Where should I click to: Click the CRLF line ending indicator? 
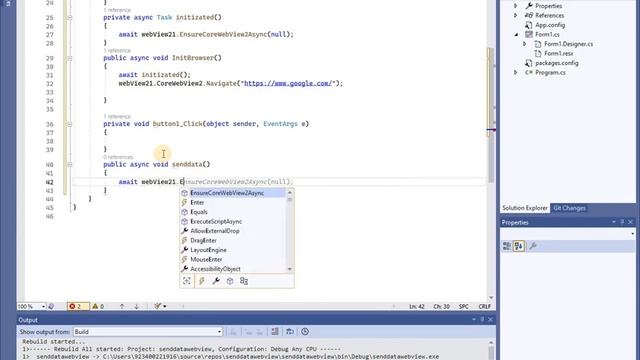coord(484,307)
